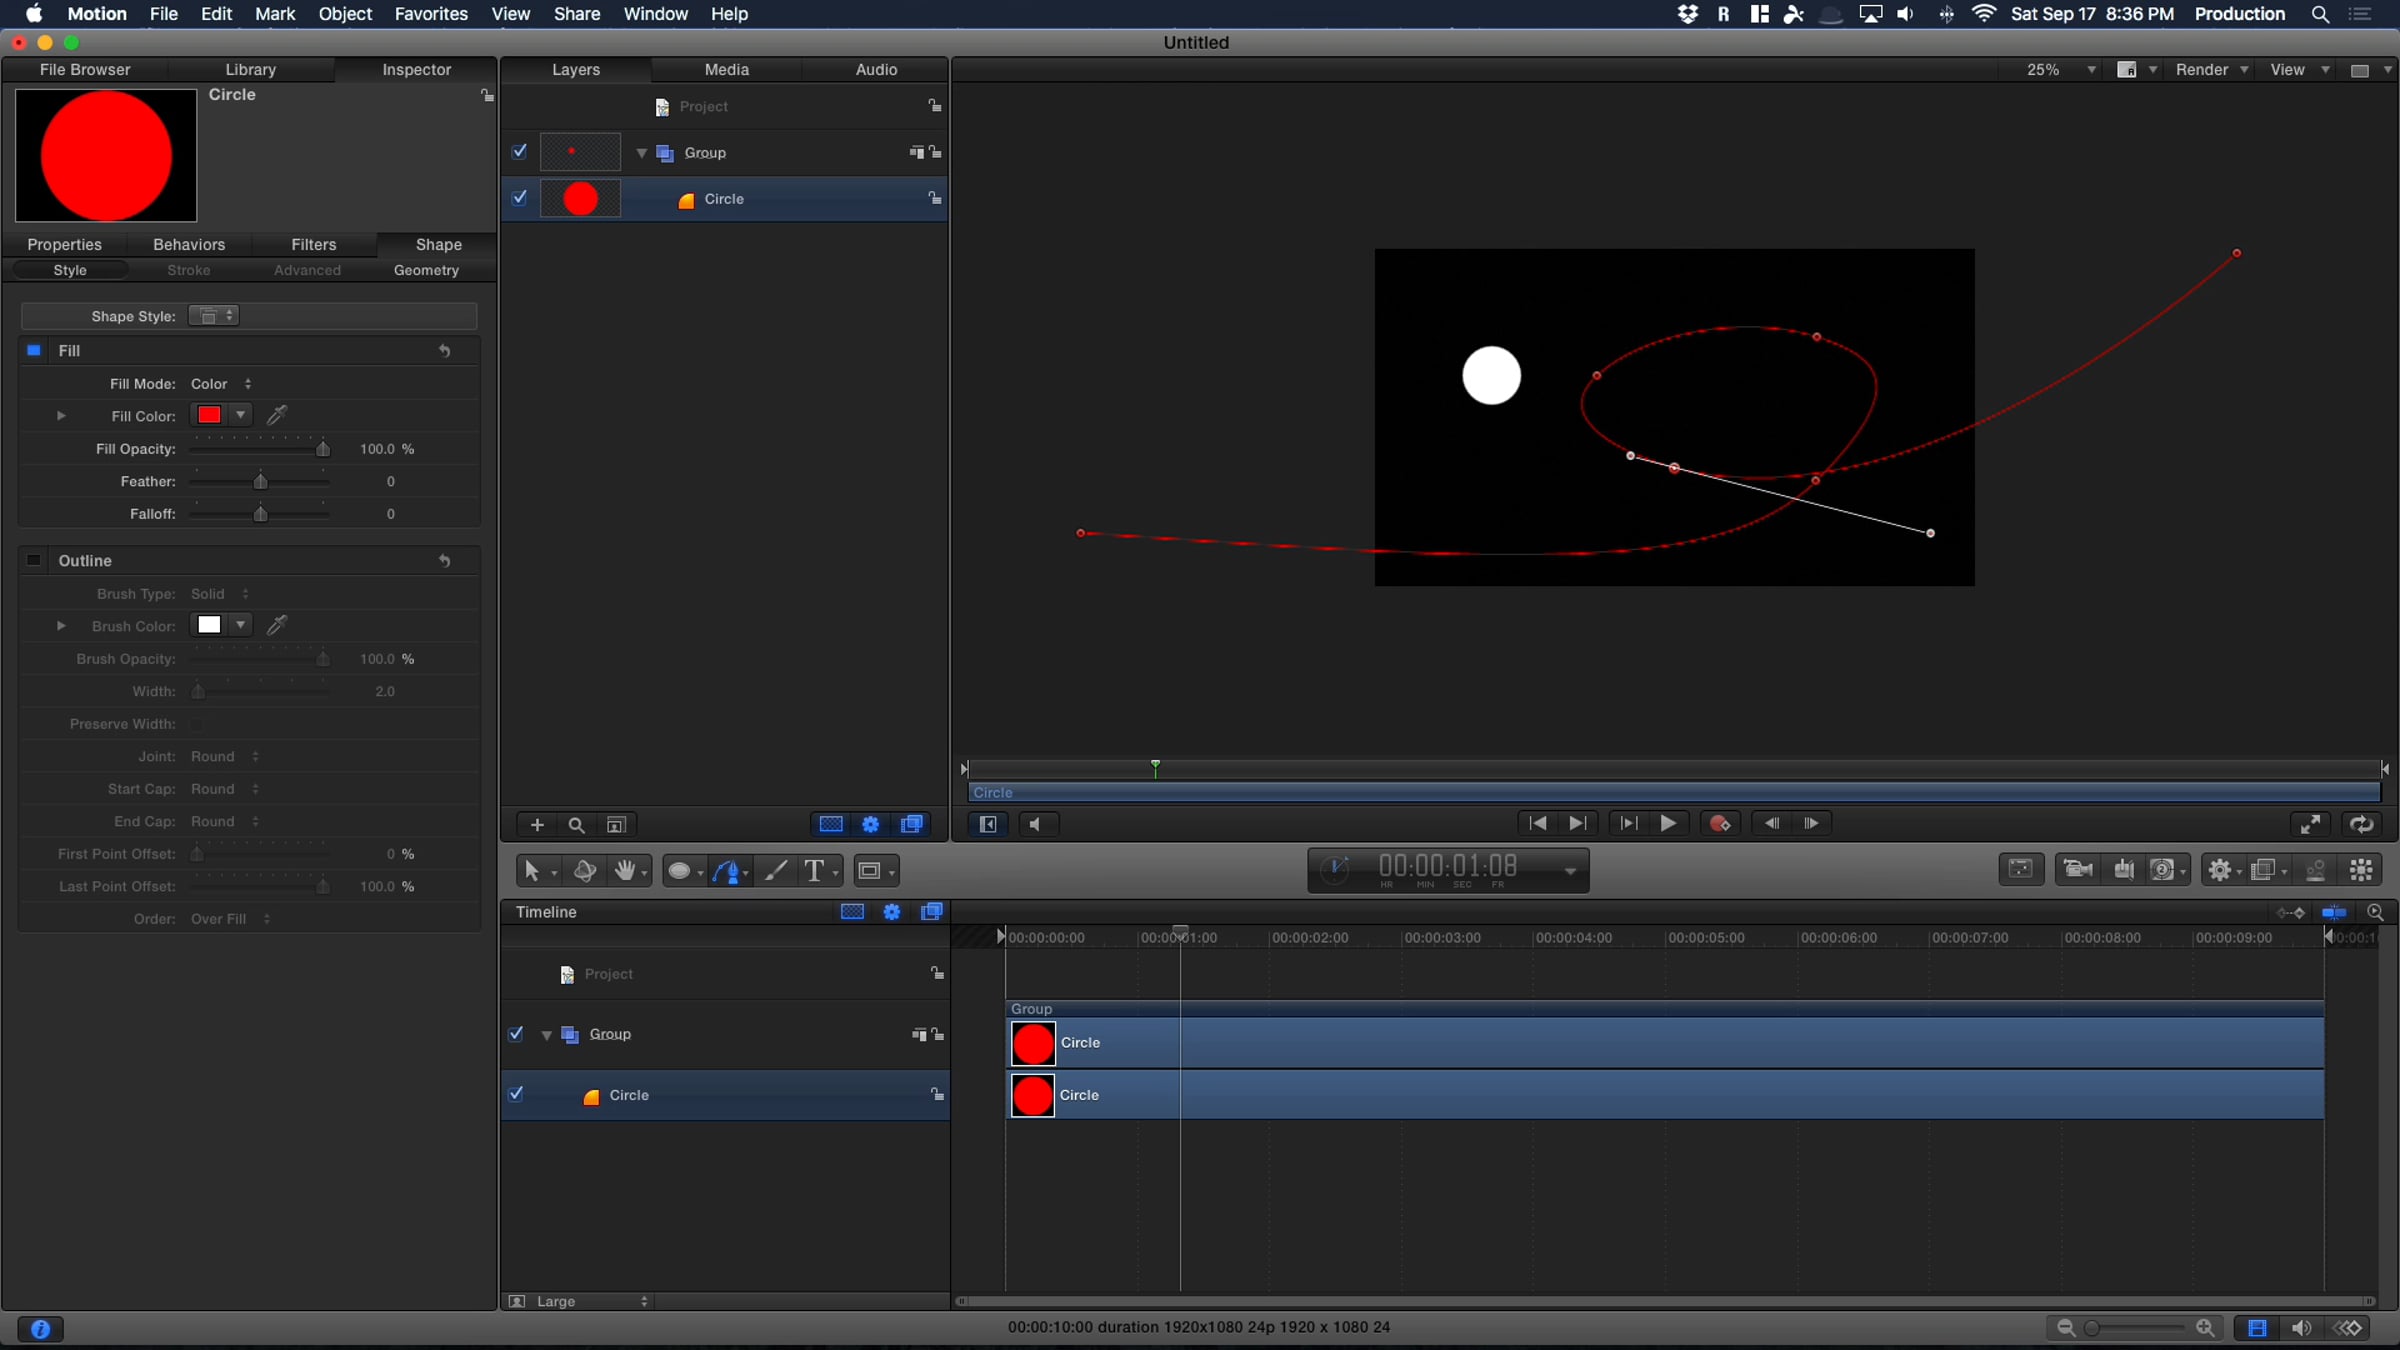Screen dimensions: 2400x1350
Task: Open the Object menu
Action: pos(344,14)
